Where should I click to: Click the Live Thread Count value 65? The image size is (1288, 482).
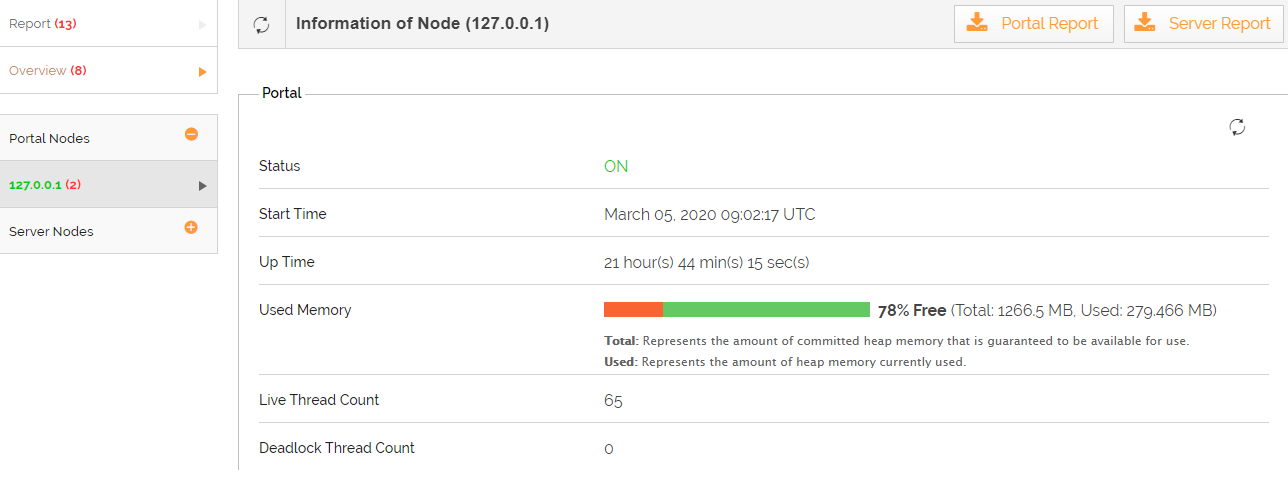click(x=613, y=400)
